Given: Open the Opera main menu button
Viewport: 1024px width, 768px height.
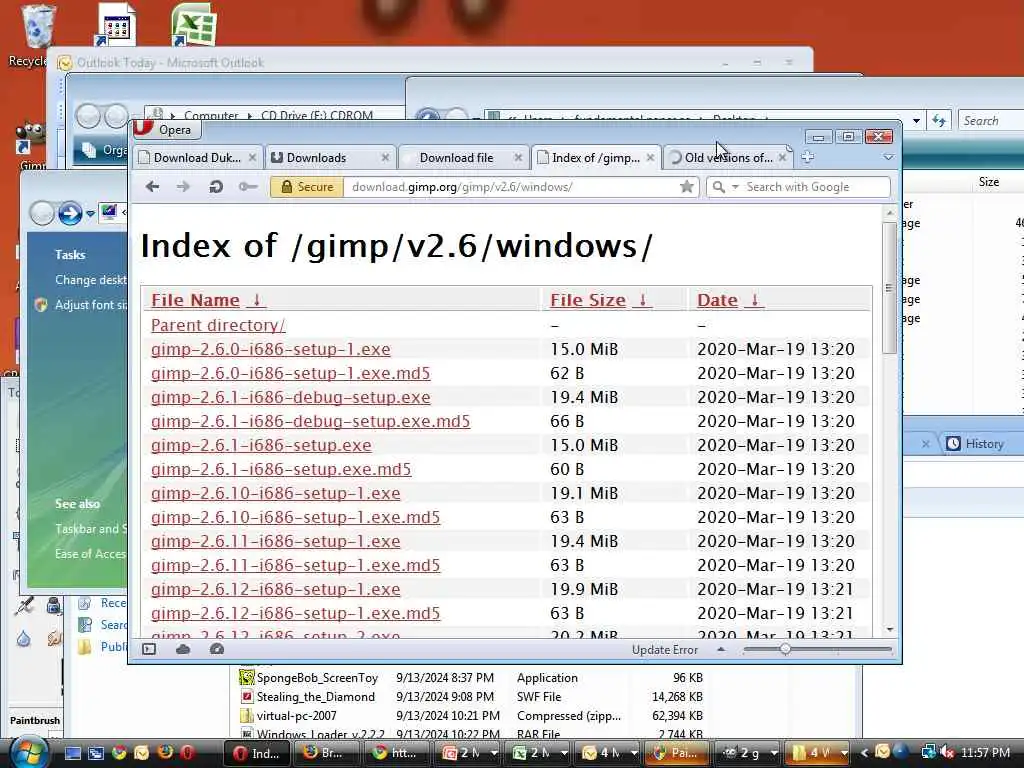Looking at the screenshot, I should click(x=166, y=129).
